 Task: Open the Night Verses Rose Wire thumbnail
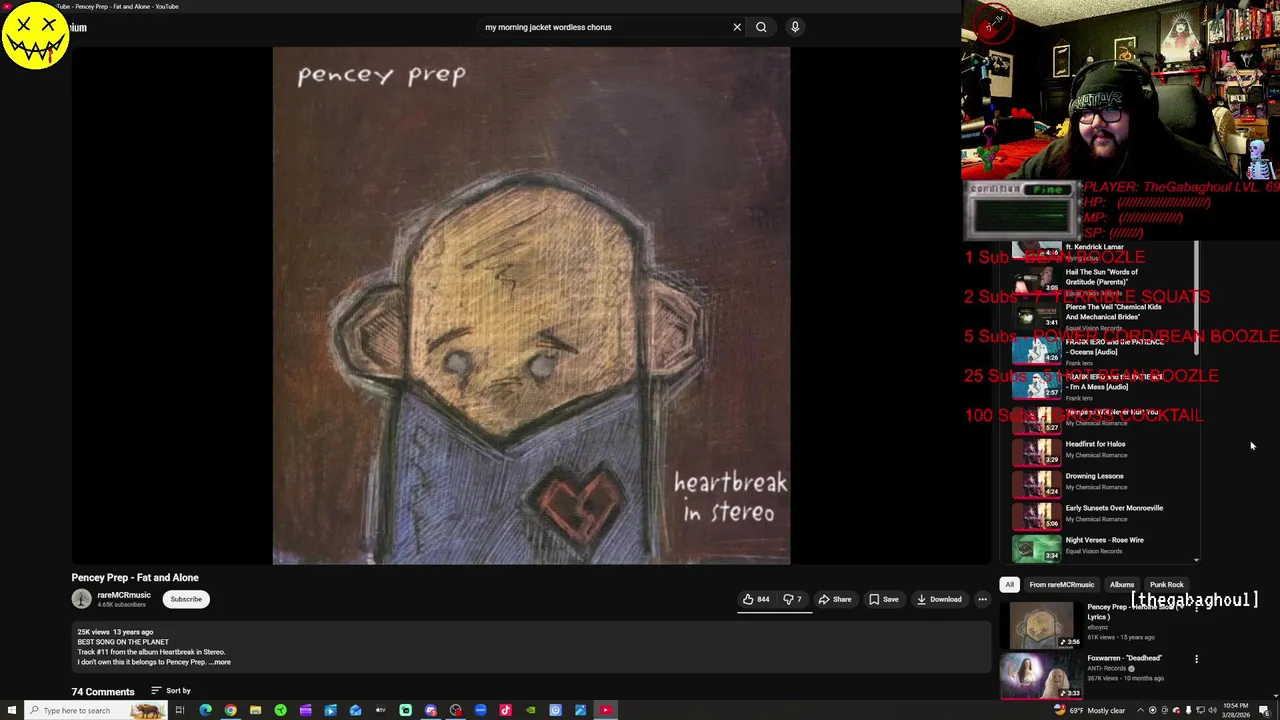(1036, 549)
